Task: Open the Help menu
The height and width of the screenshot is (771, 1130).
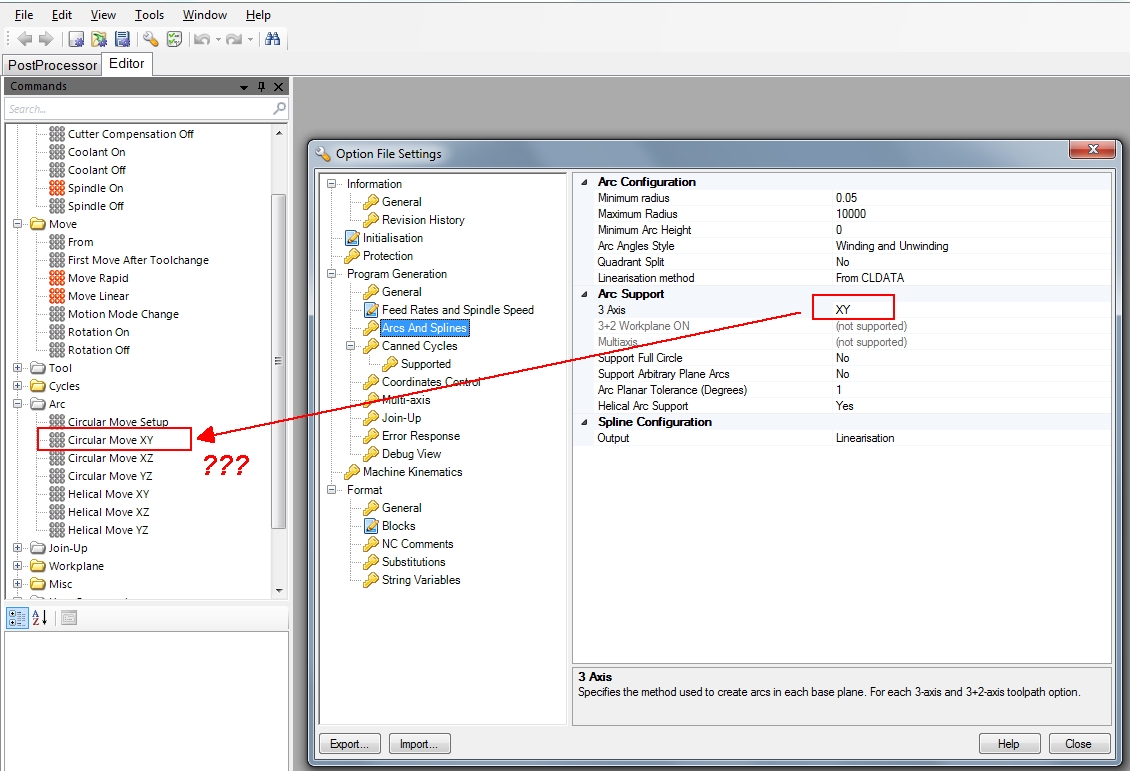Action: pyautogui.click(x=258, y=14)
